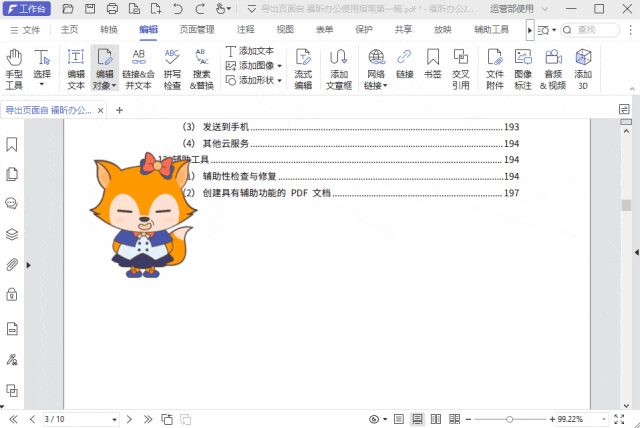Switch to the 注释 tab
The image size is (640, 428).
coord(246,29)
